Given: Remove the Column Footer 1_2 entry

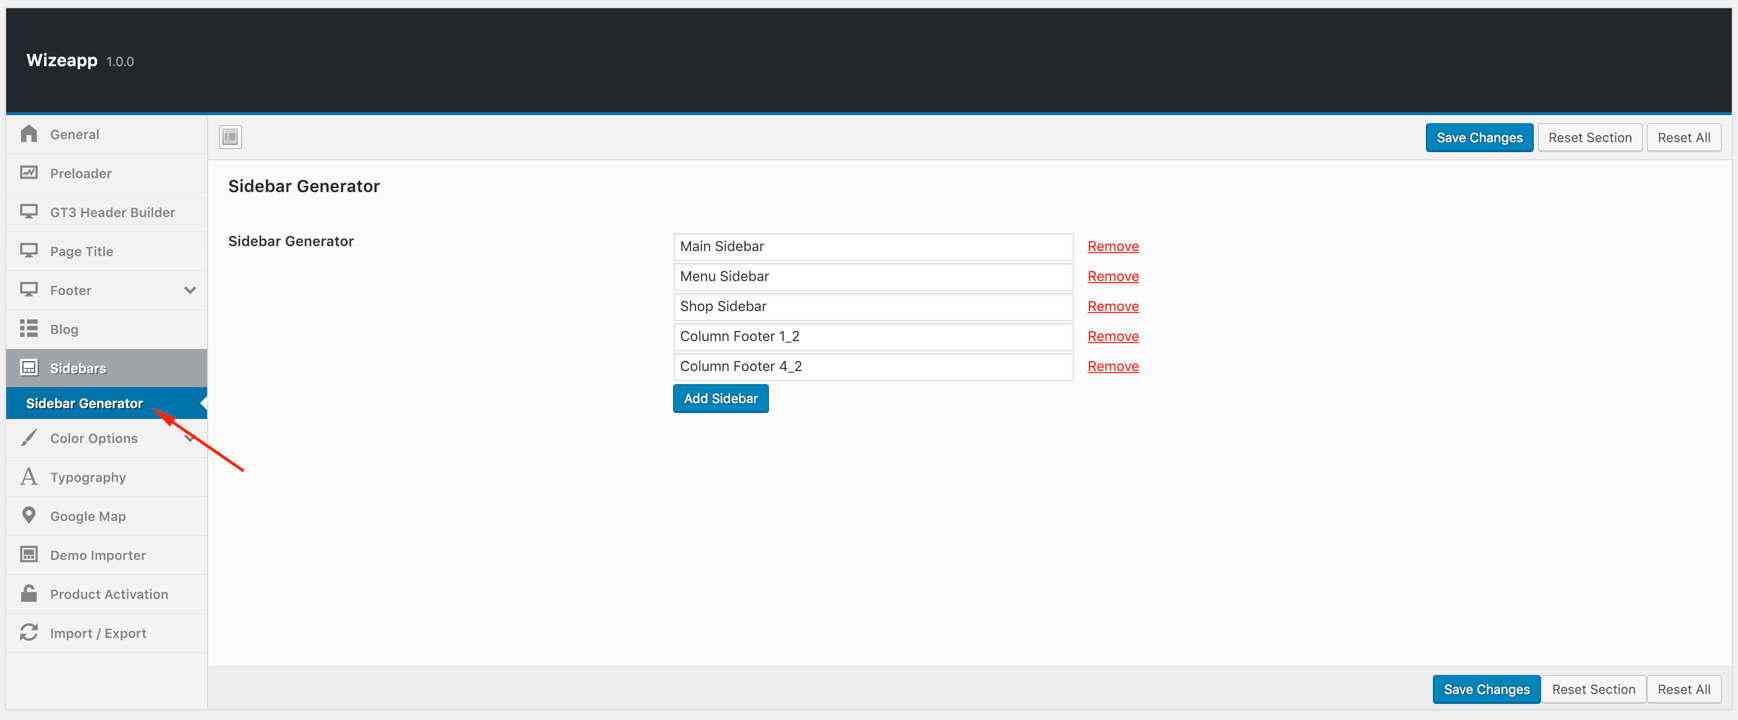Looking at the screenshot, I should point(1113,336).
